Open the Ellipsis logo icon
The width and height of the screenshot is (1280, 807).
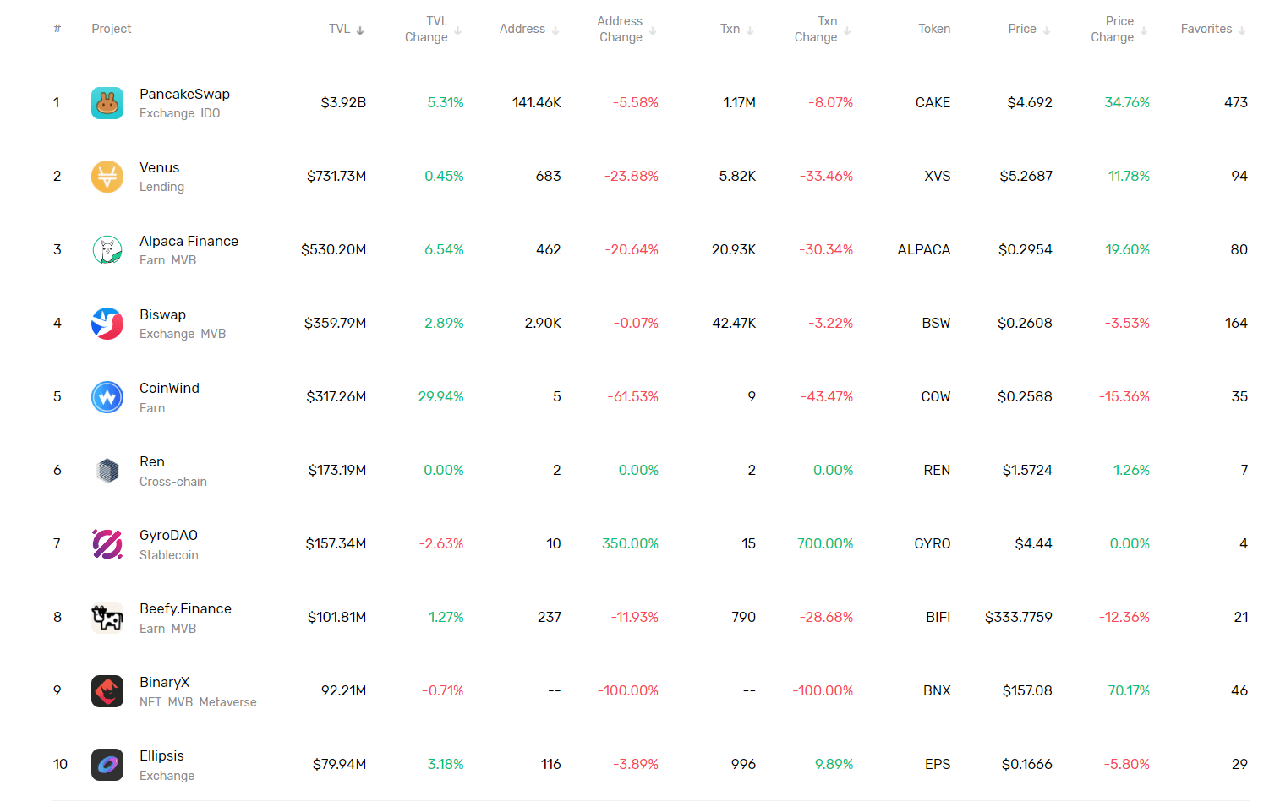click(107, 764)
